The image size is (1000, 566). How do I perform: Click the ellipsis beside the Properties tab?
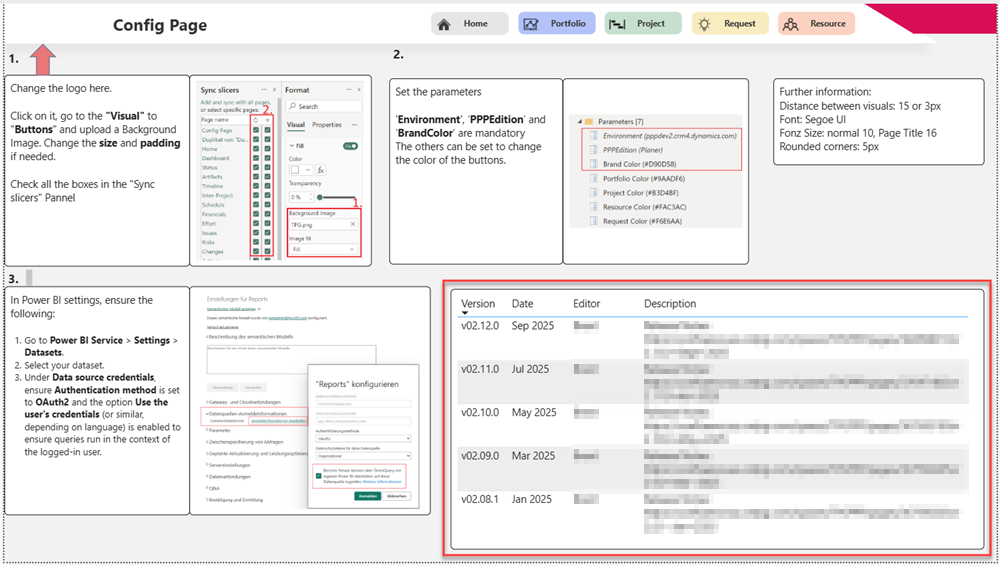(x=354, y=125)
